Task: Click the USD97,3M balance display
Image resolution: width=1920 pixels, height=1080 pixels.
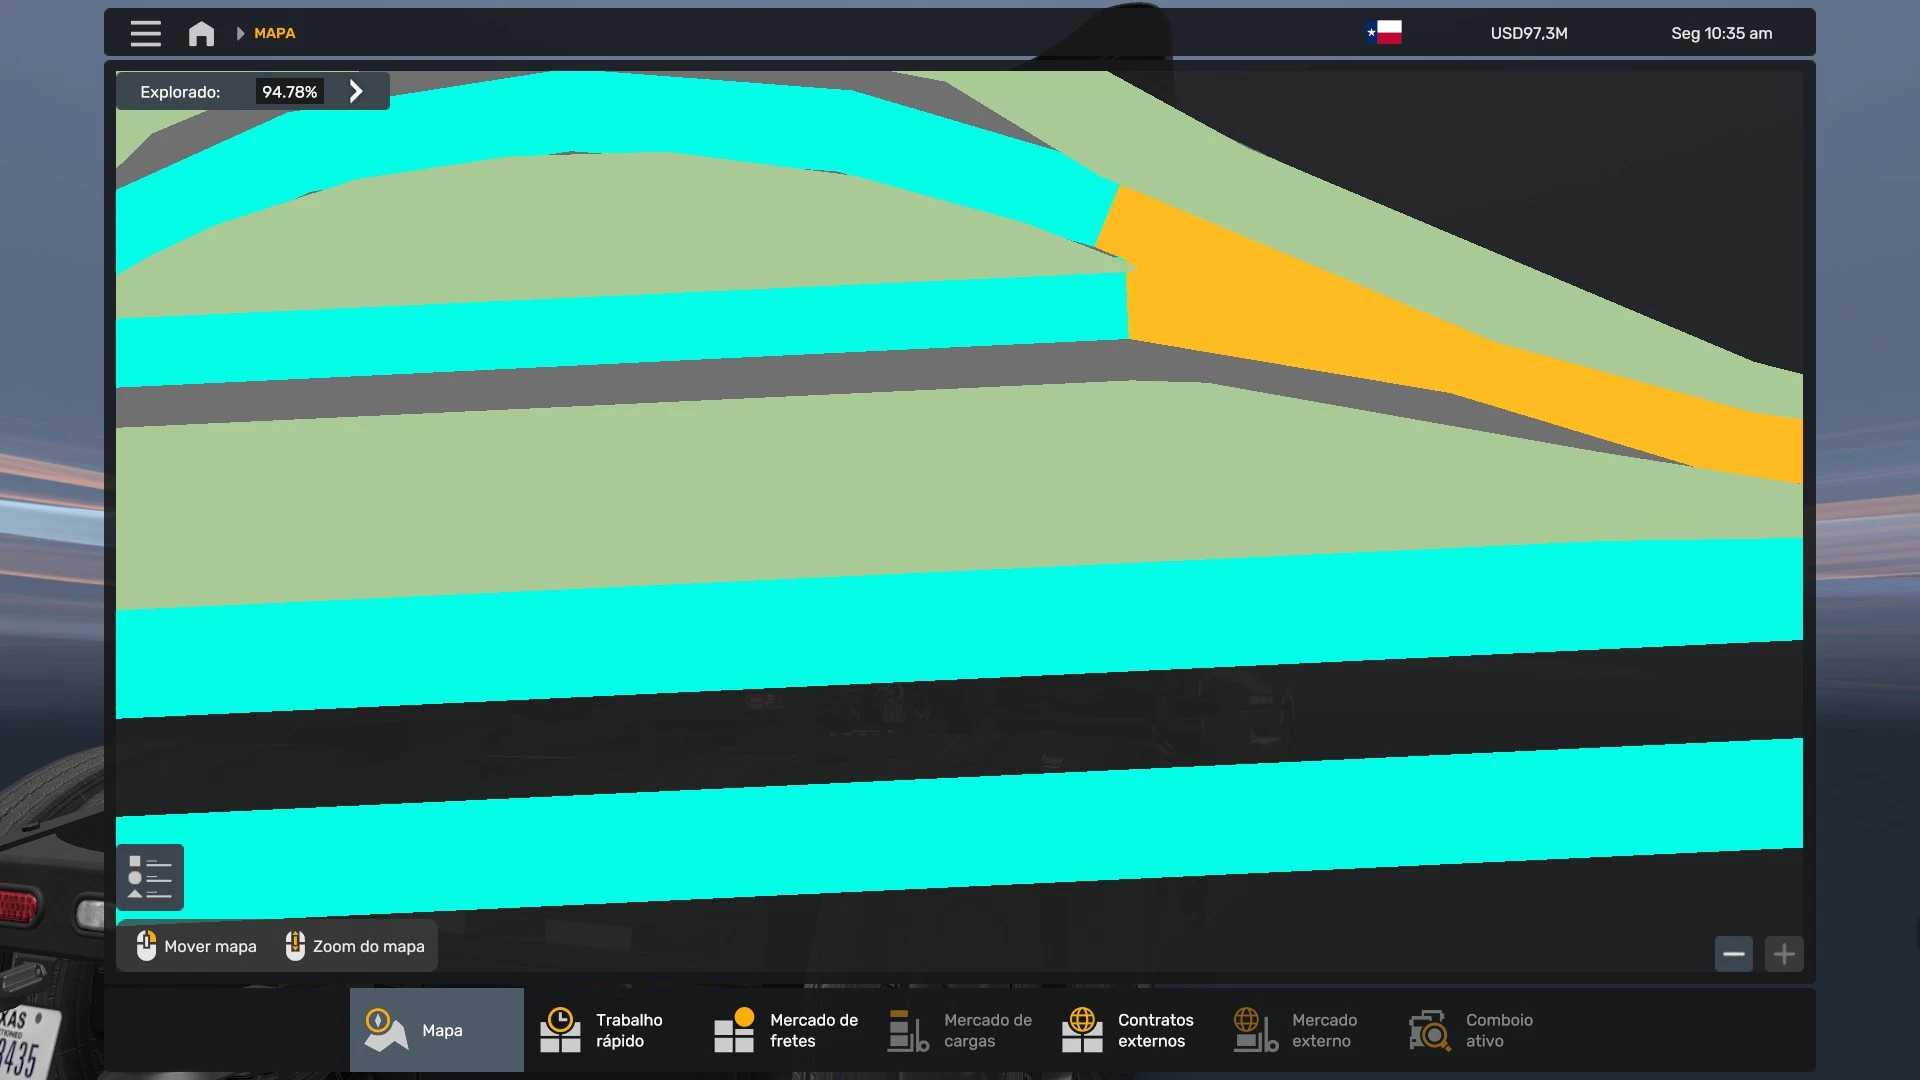Action: pyautogui.click(x=1528, y=33)
